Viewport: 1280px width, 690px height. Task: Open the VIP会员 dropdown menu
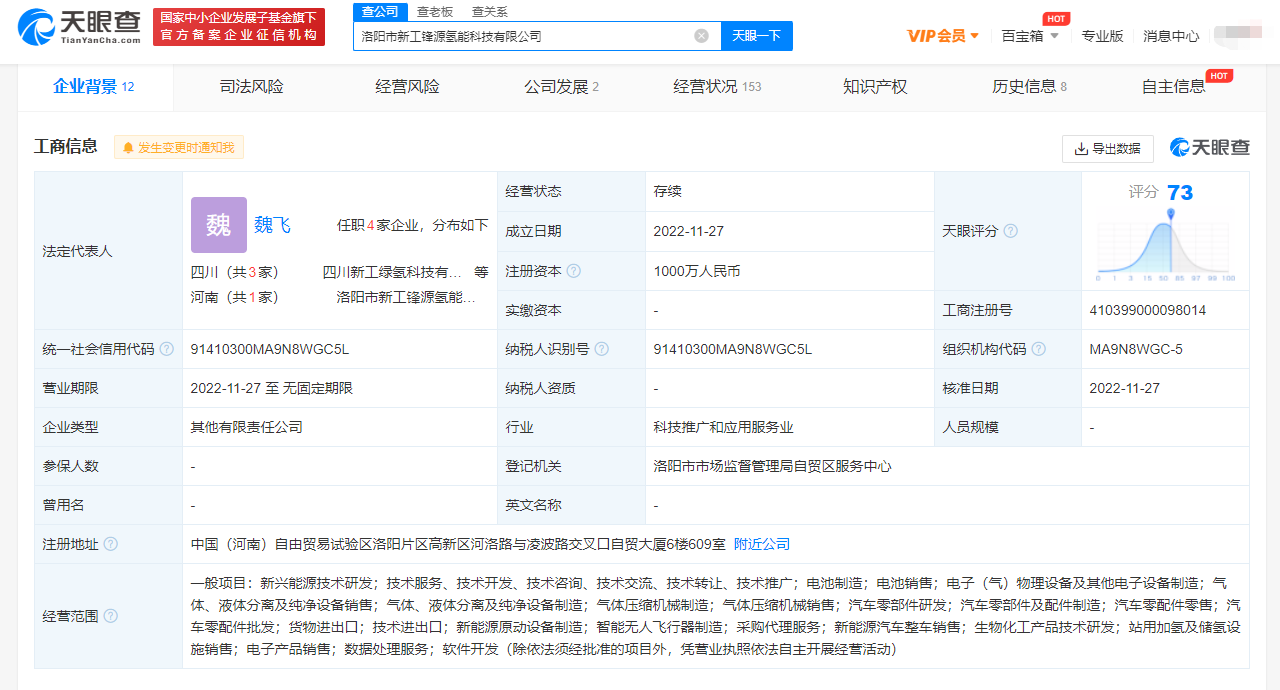[x=942, y=36]
